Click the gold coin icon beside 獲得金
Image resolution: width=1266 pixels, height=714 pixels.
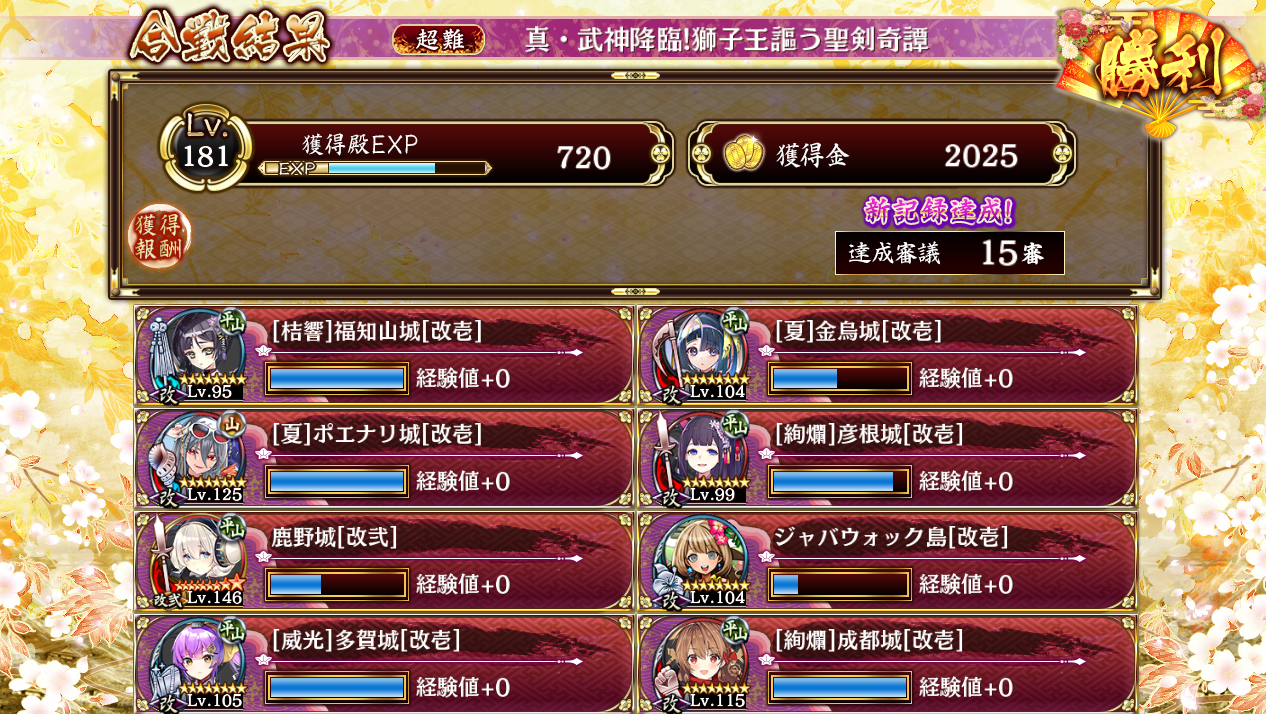coord(743,155)
